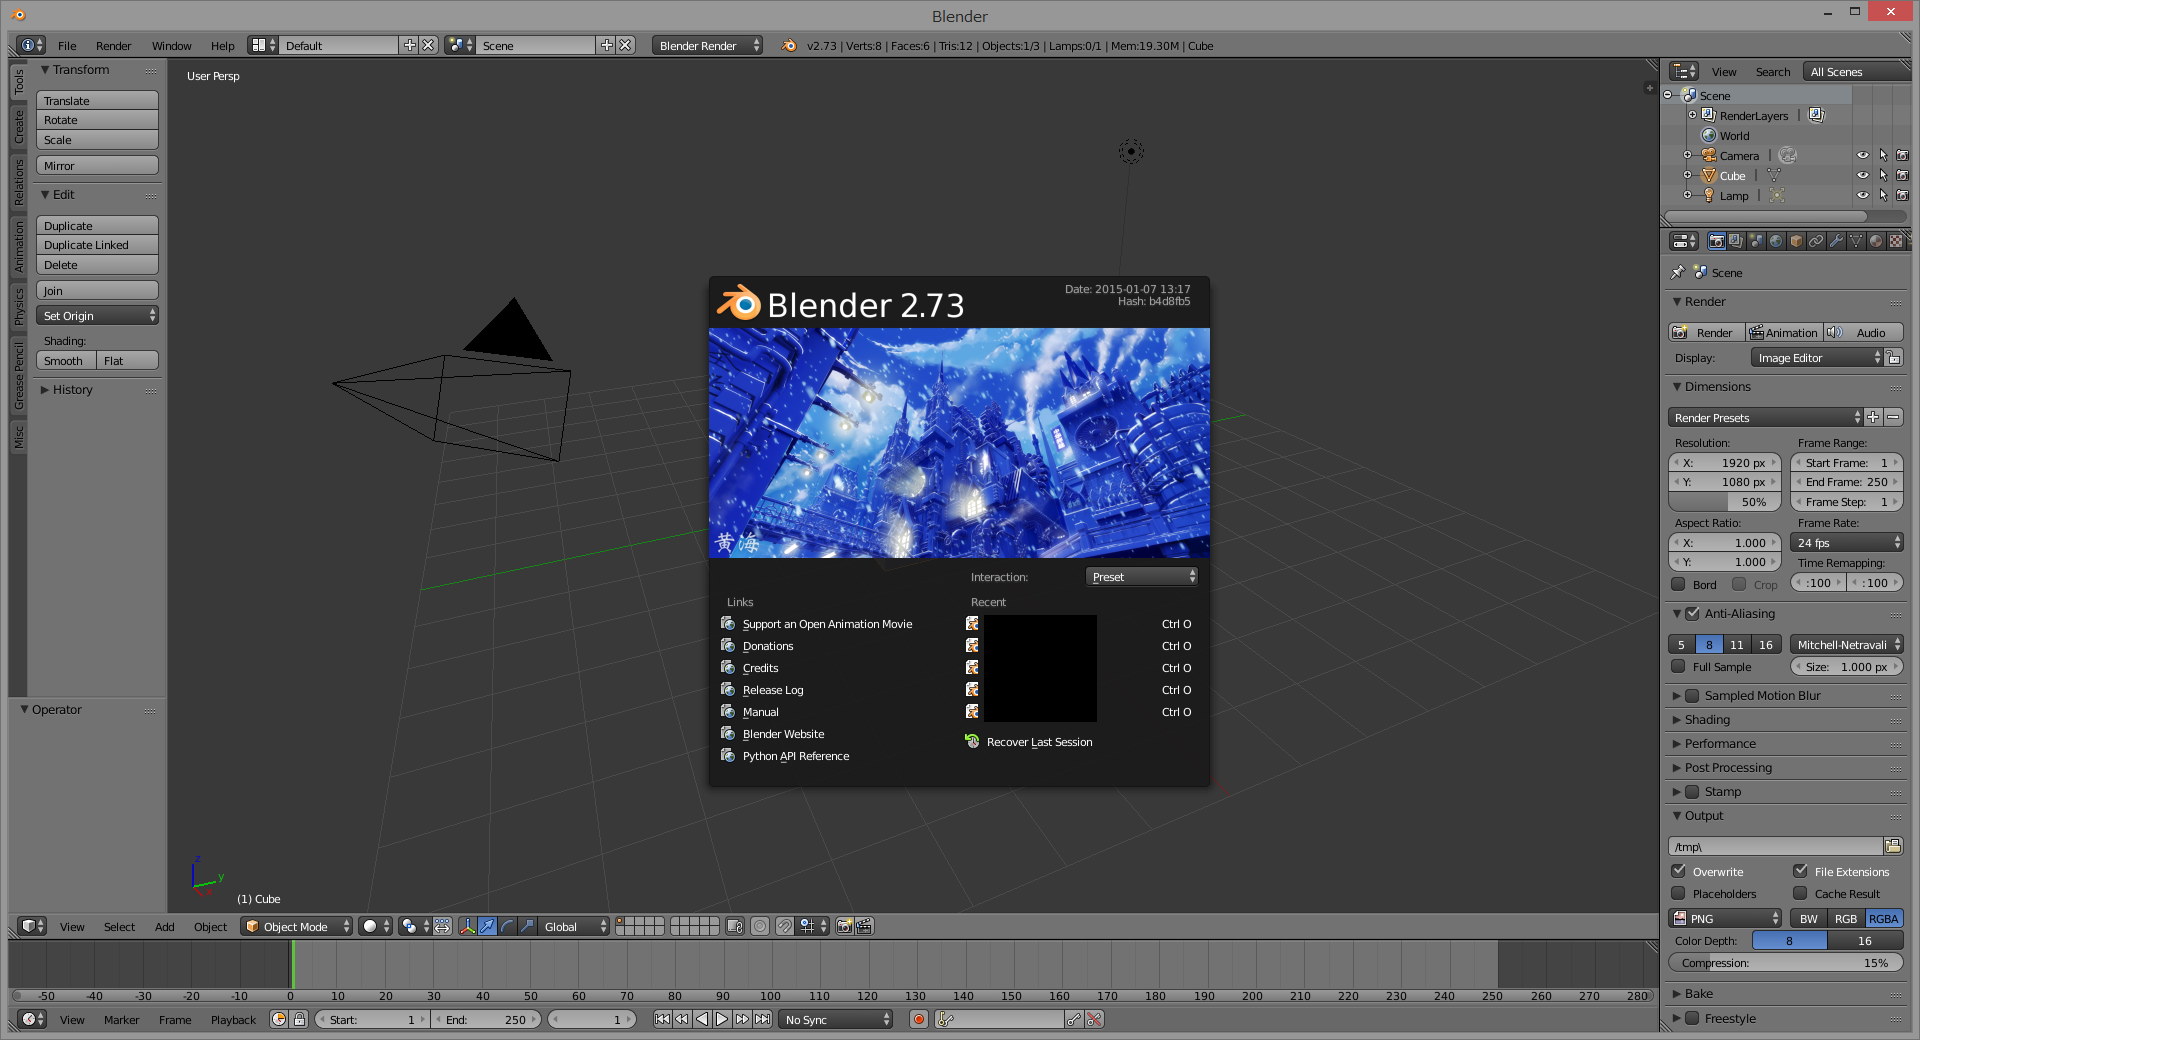Open the Constraints properties tab chain icon
Image resolution: width=2160 pixels, height=1040 pixels.
(1816, 241)
